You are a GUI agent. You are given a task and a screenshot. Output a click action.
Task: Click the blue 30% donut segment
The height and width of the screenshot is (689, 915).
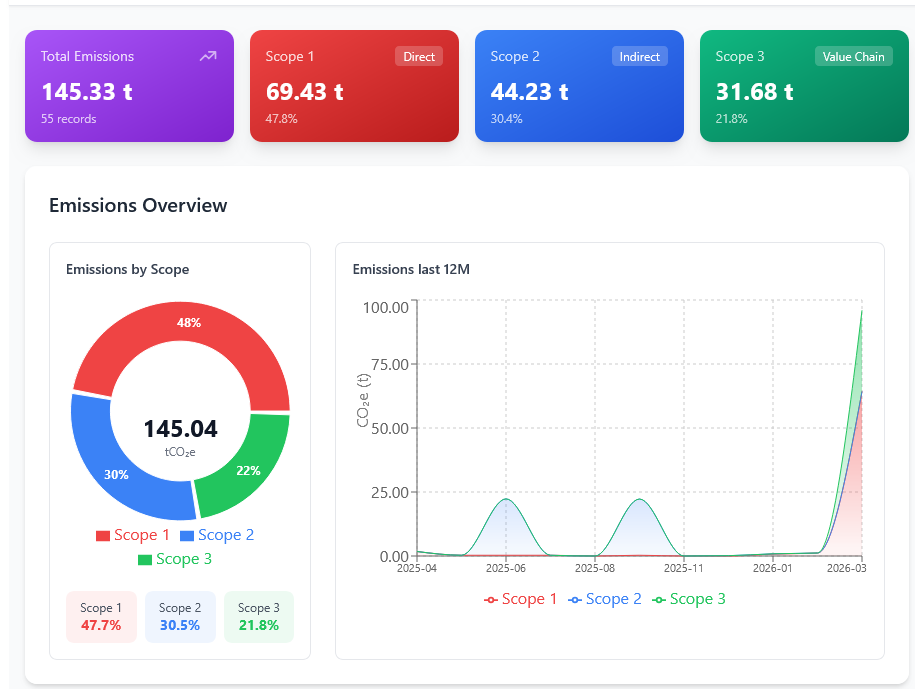coord(116,474)
